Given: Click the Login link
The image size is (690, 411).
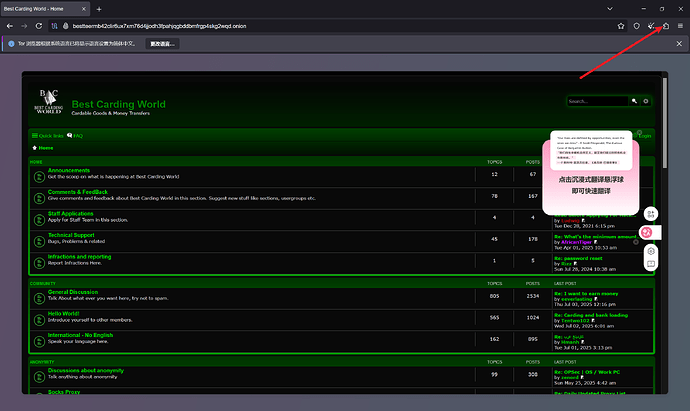Looking at the screenshot, I should click(x=645, y=136).
